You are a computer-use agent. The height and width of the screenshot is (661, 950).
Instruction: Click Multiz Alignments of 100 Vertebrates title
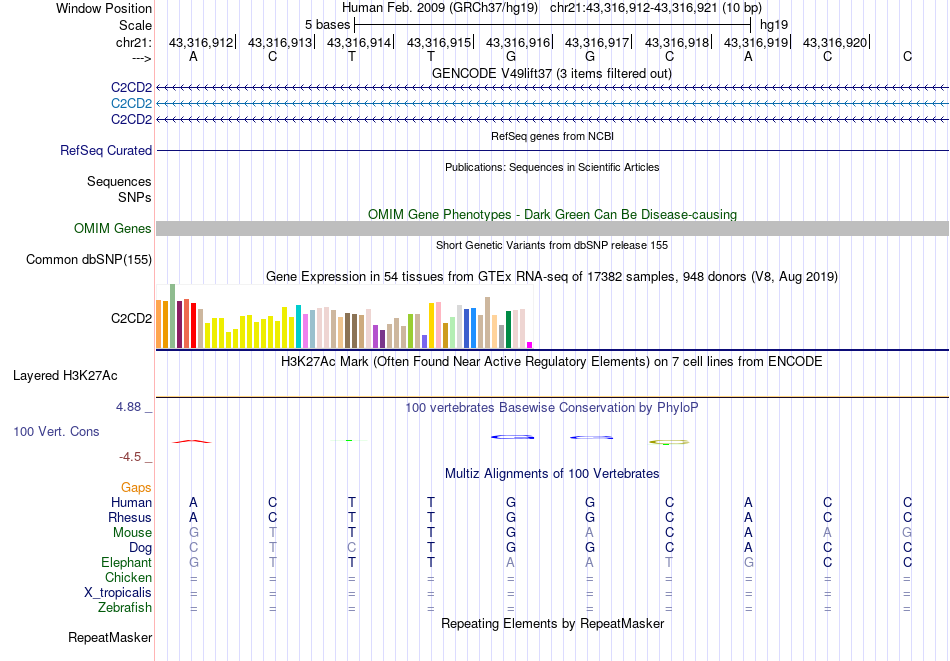[x=552, y=474]
